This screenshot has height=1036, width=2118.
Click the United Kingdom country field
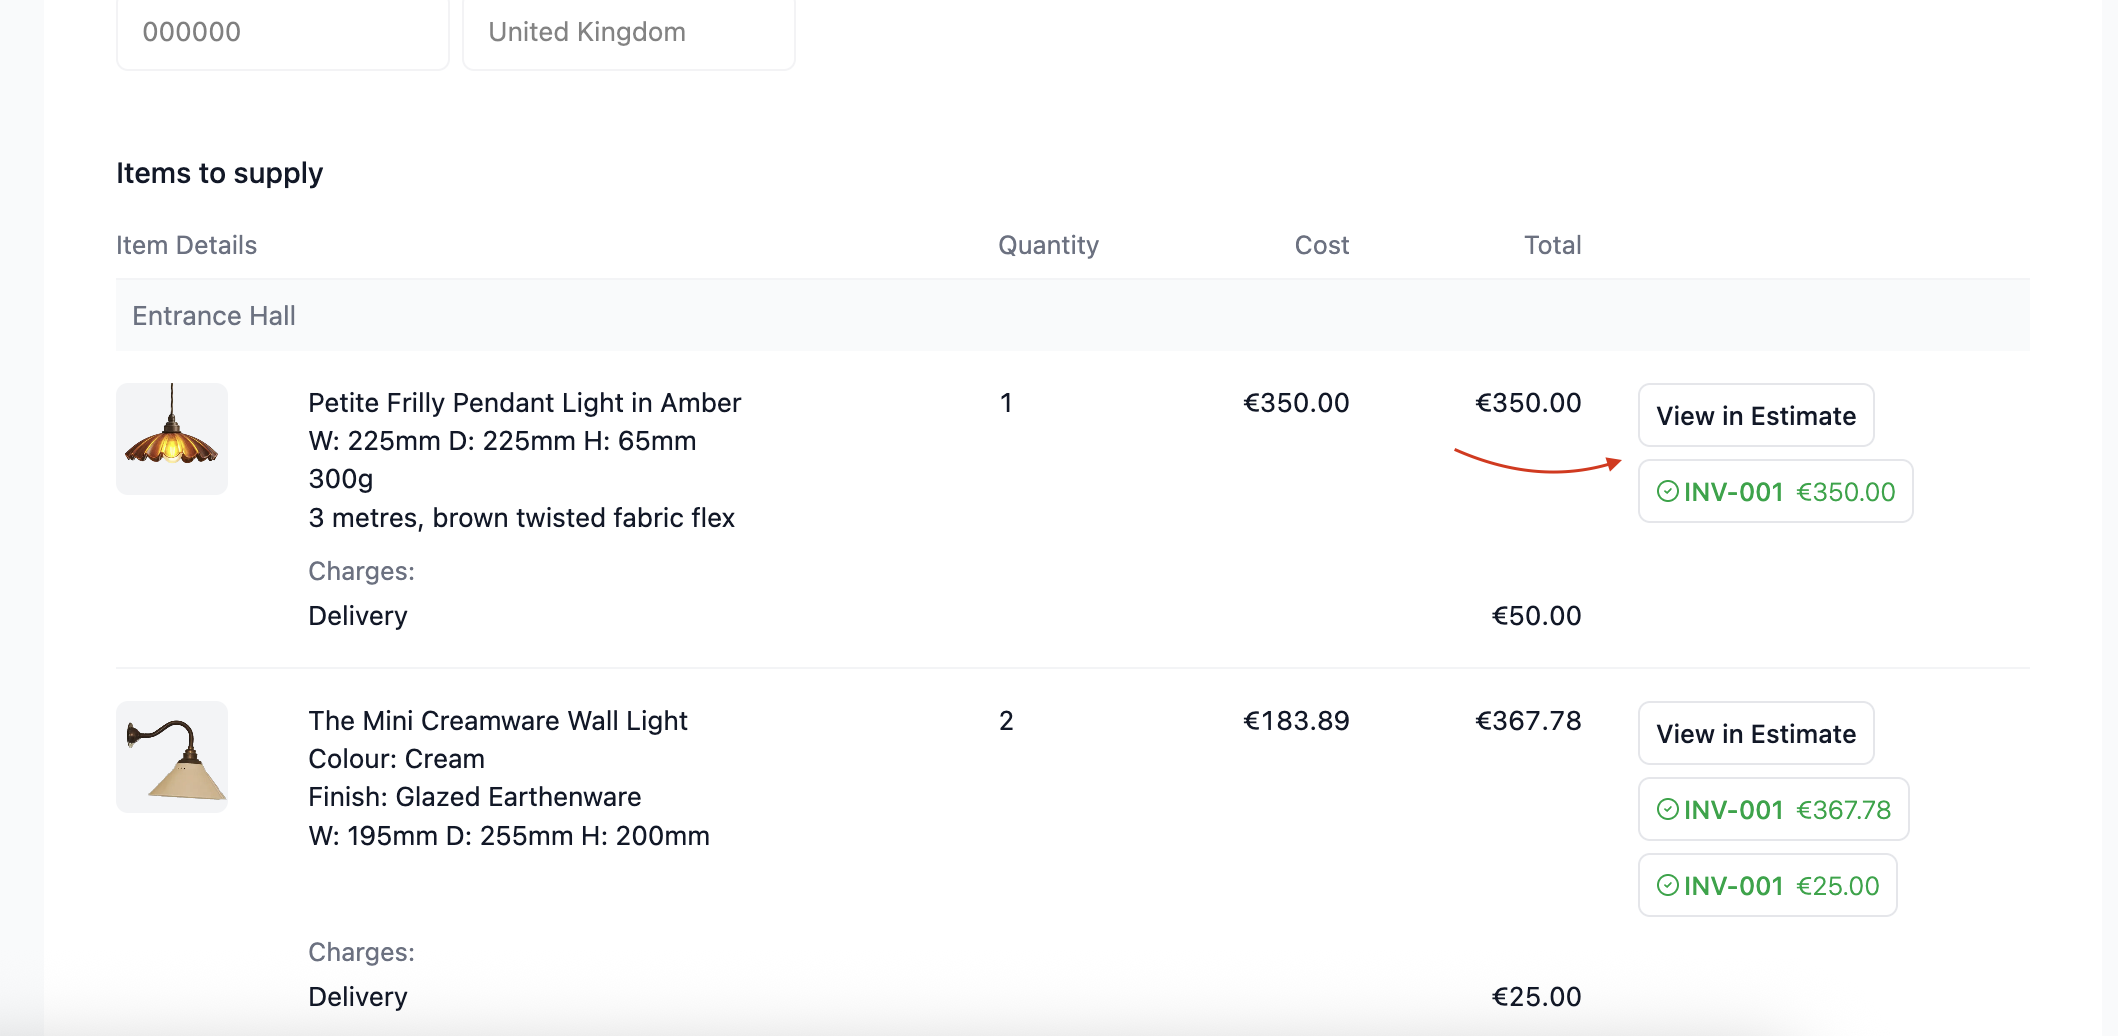click(629, 33)
